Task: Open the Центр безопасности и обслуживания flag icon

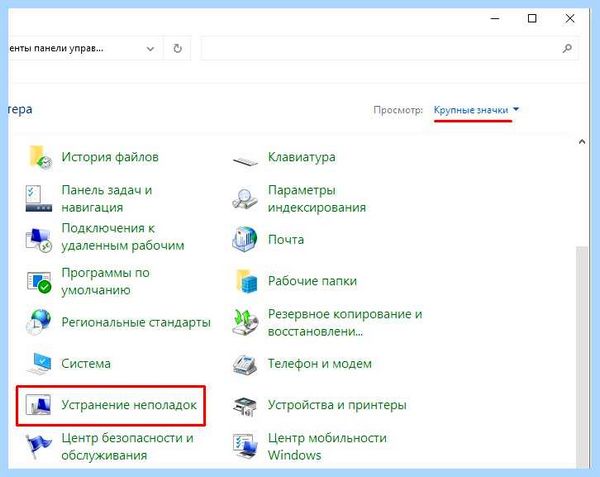Action: pyautogui.click(x=39, y=447)
